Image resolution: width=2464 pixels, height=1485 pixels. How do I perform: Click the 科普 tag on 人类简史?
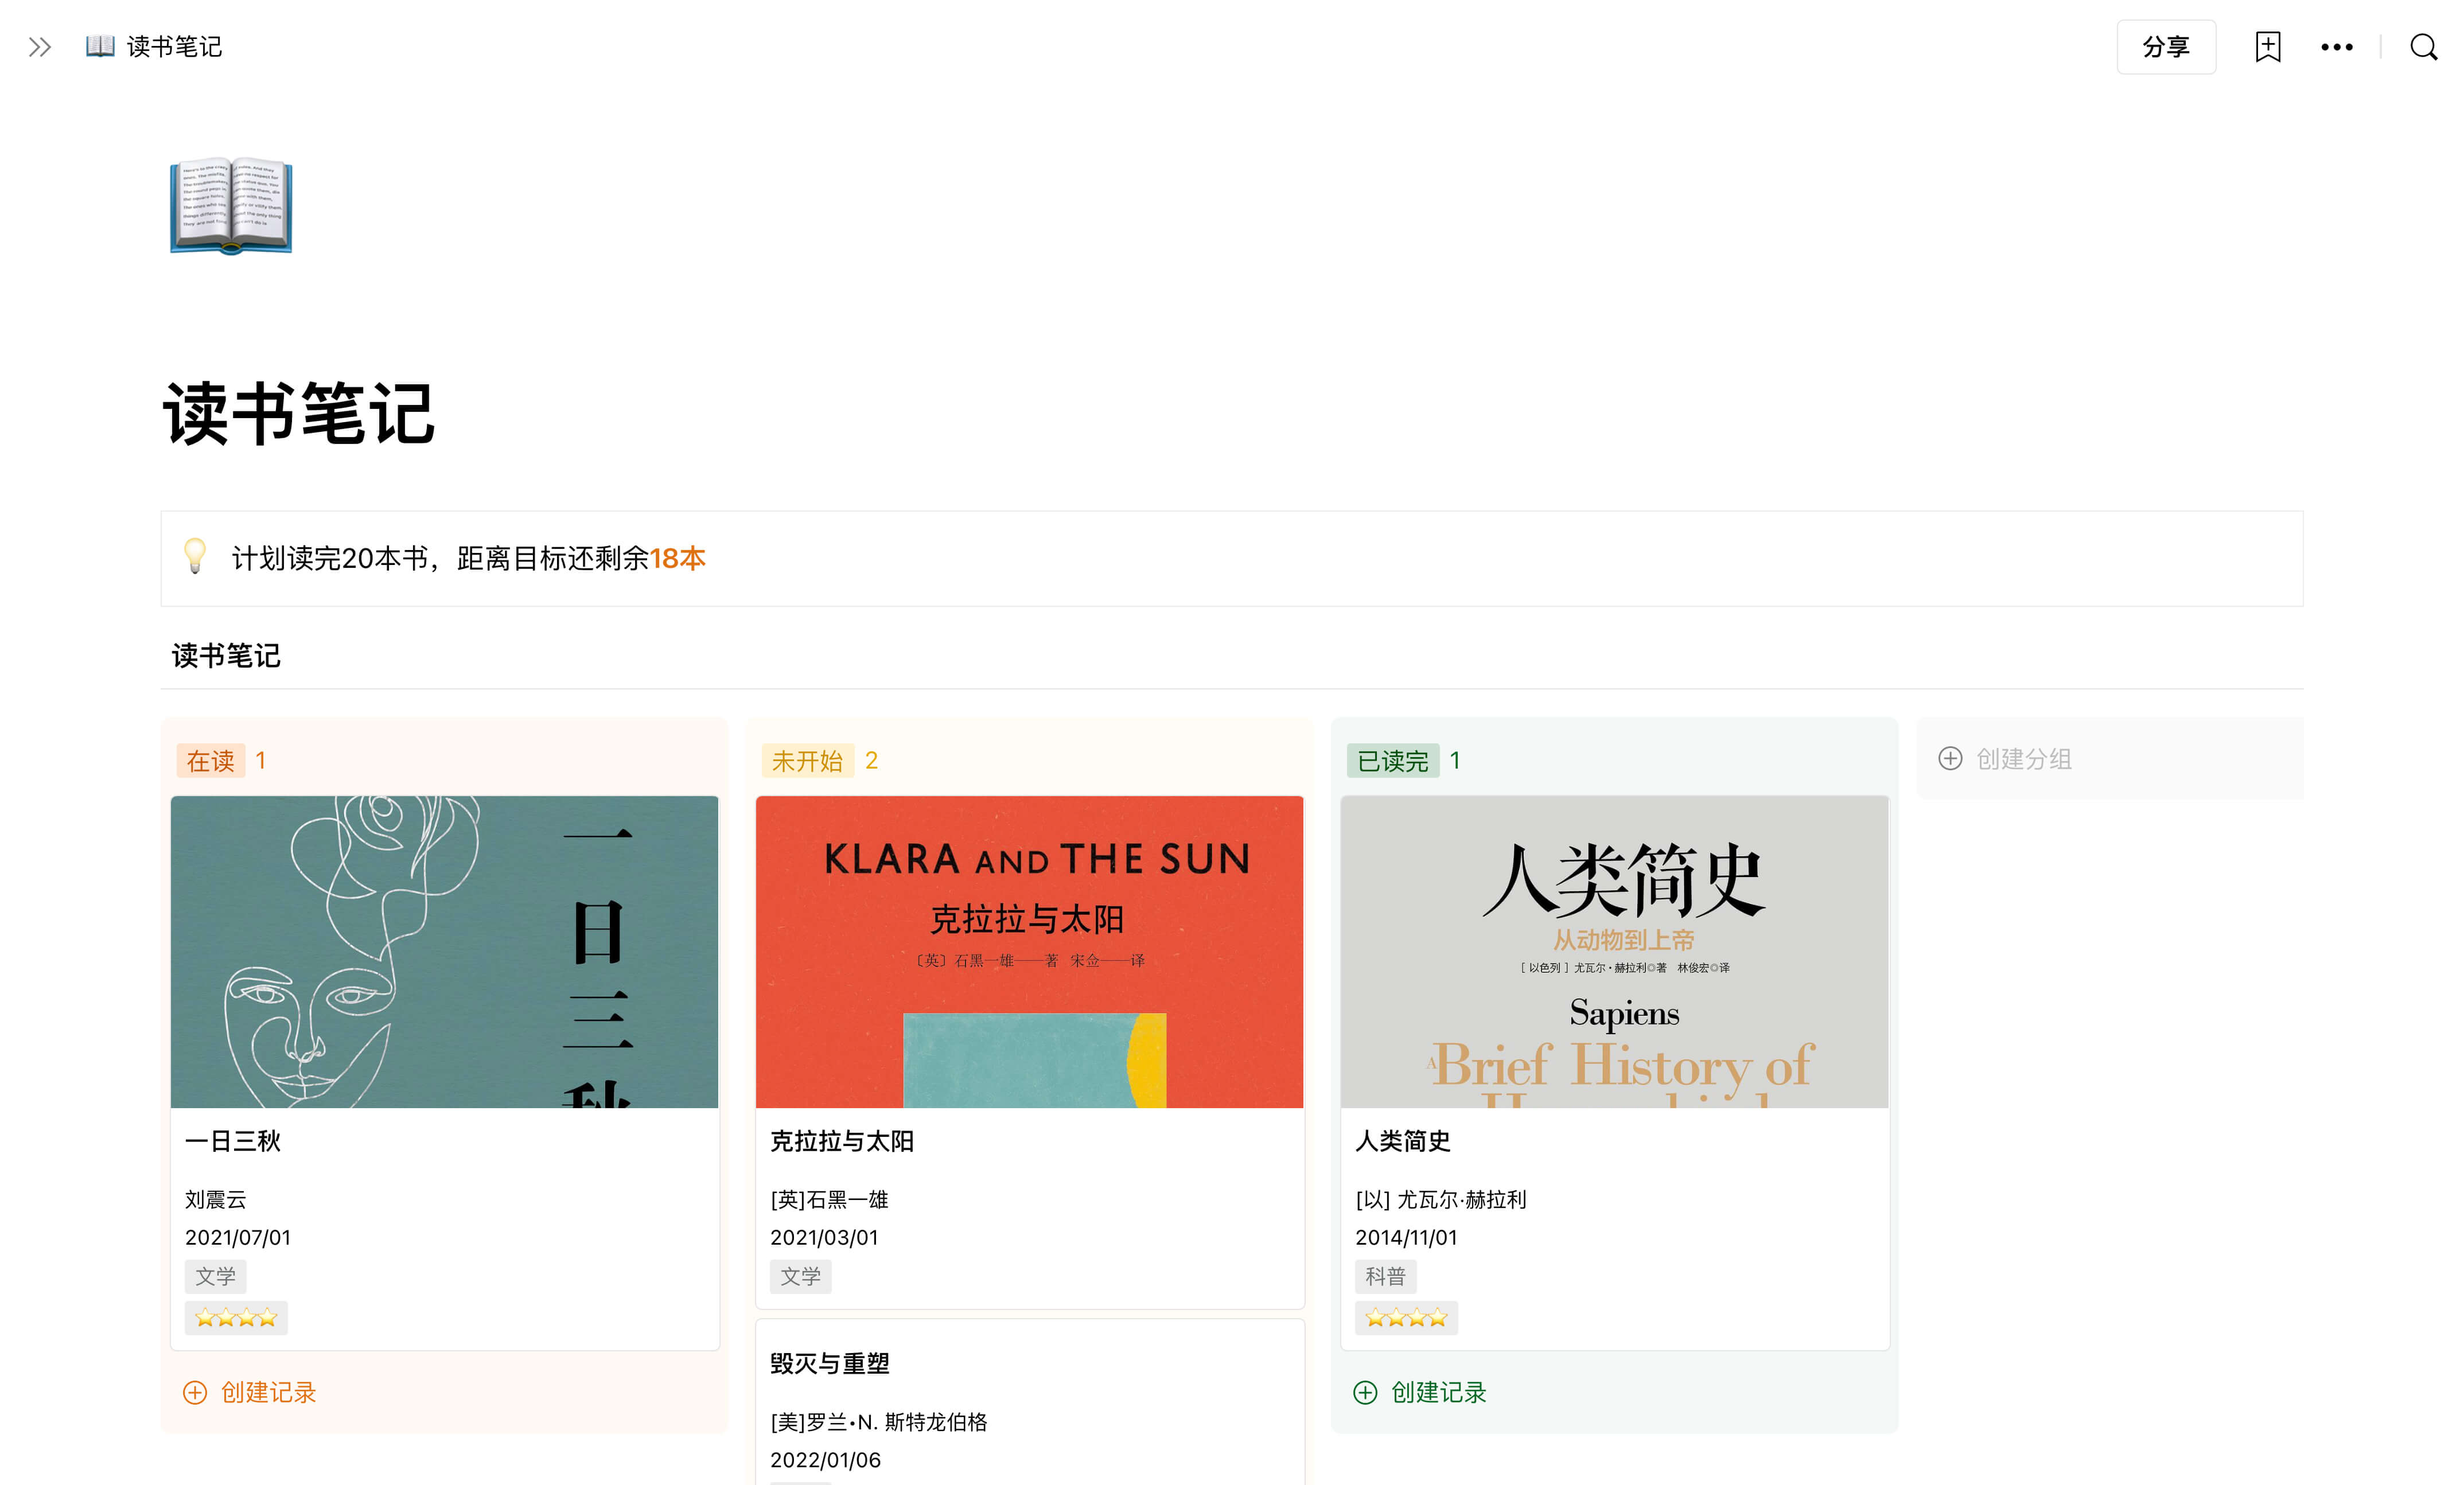pyautogui.click(x=1385, y=1276)
